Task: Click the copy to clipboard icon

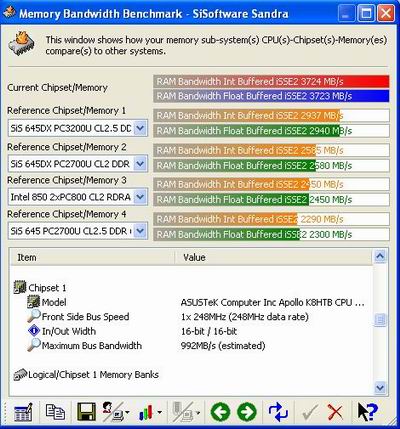Action: (55, 412)
